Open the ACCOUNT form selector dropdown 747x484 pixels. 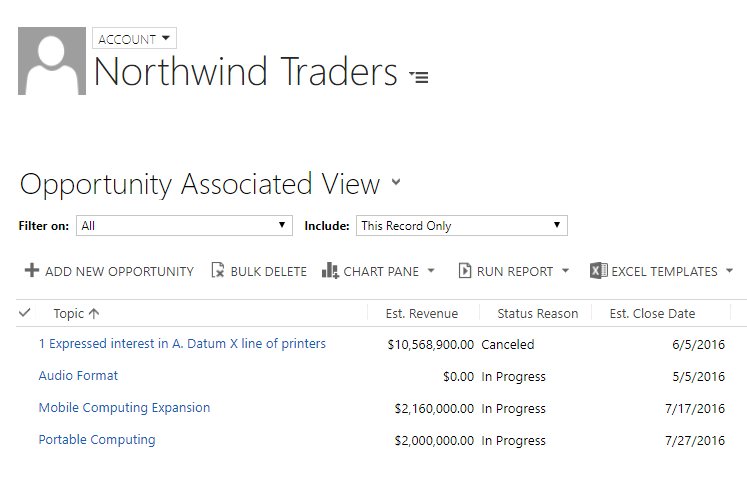(134, 38)
